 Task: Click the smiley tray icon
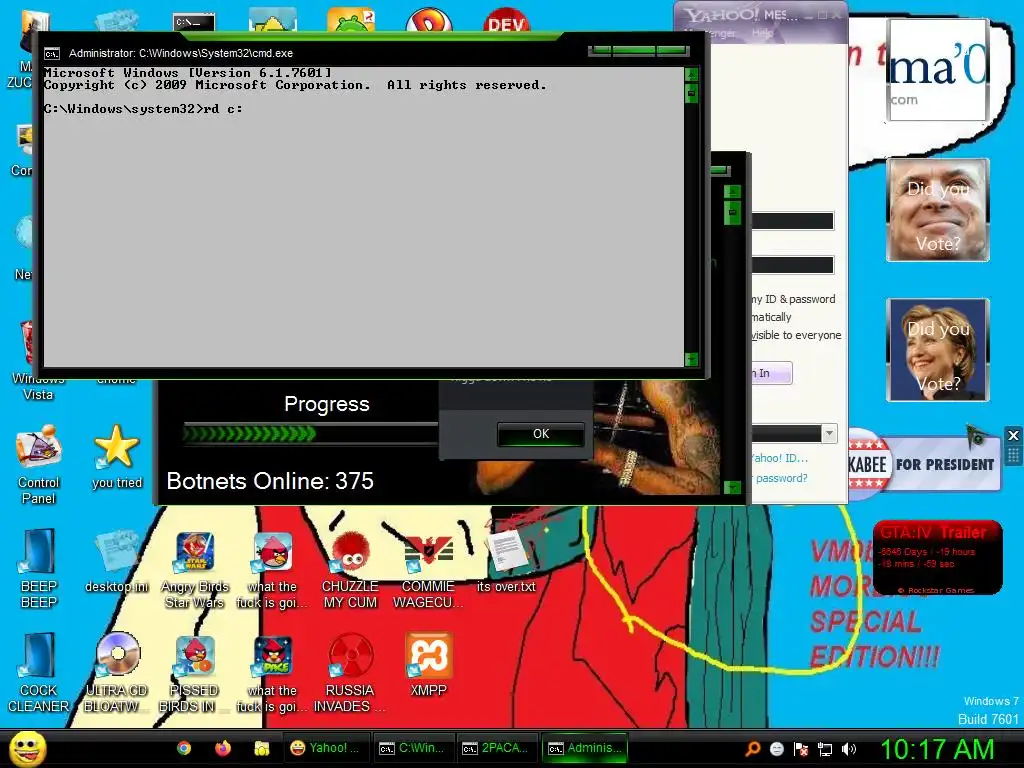(776, 749)
